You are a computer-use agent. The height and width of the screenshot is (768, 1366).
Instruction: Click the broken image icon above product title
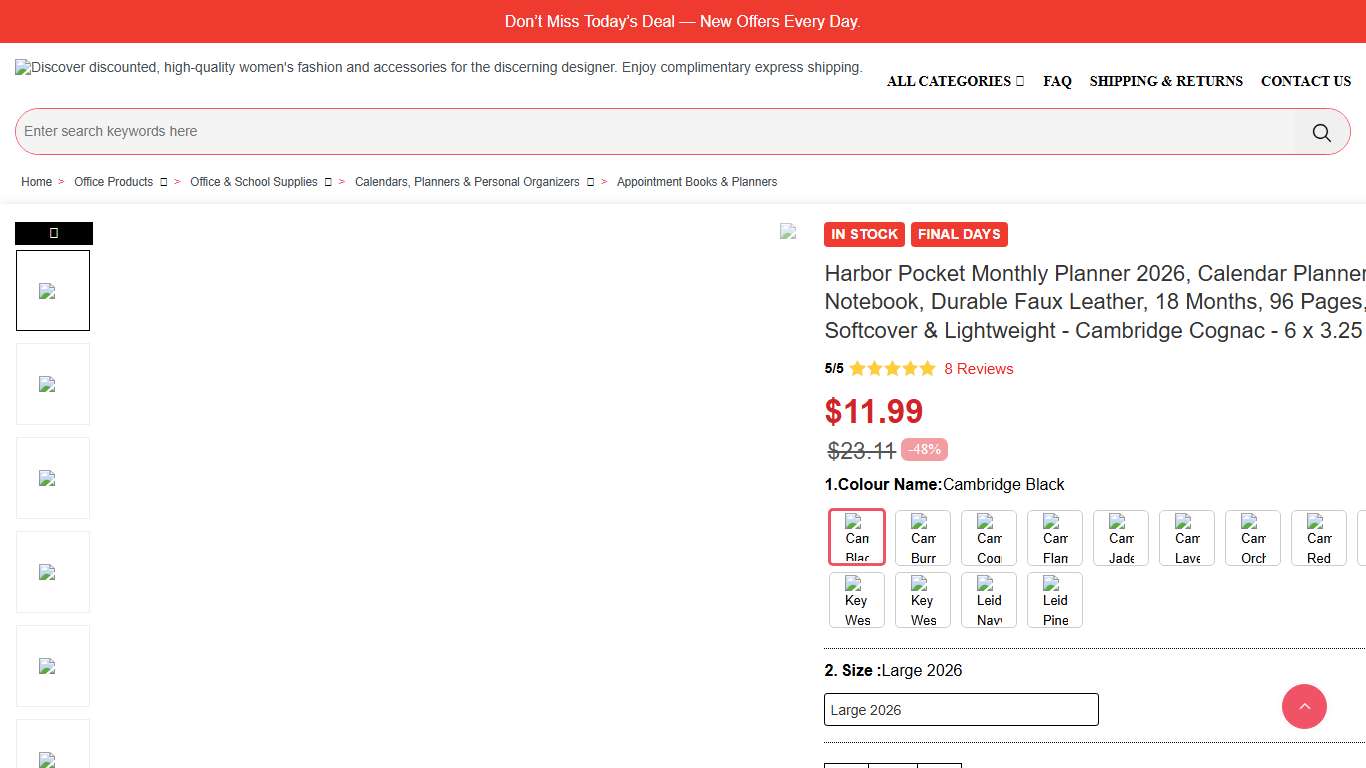788,232
